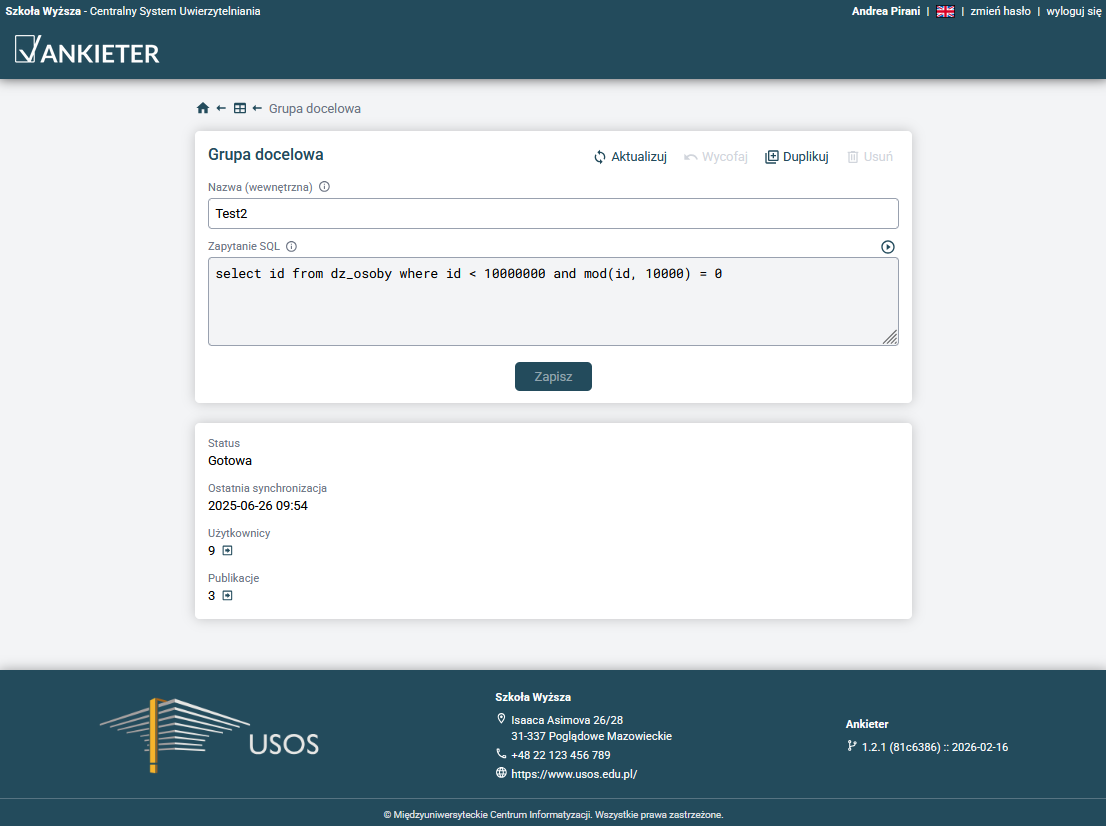Viewport: 1106px width, 826px height.
Task: Click the table list icon in breadcrumb
Action: pyautogui.click(x=240, y=108)
